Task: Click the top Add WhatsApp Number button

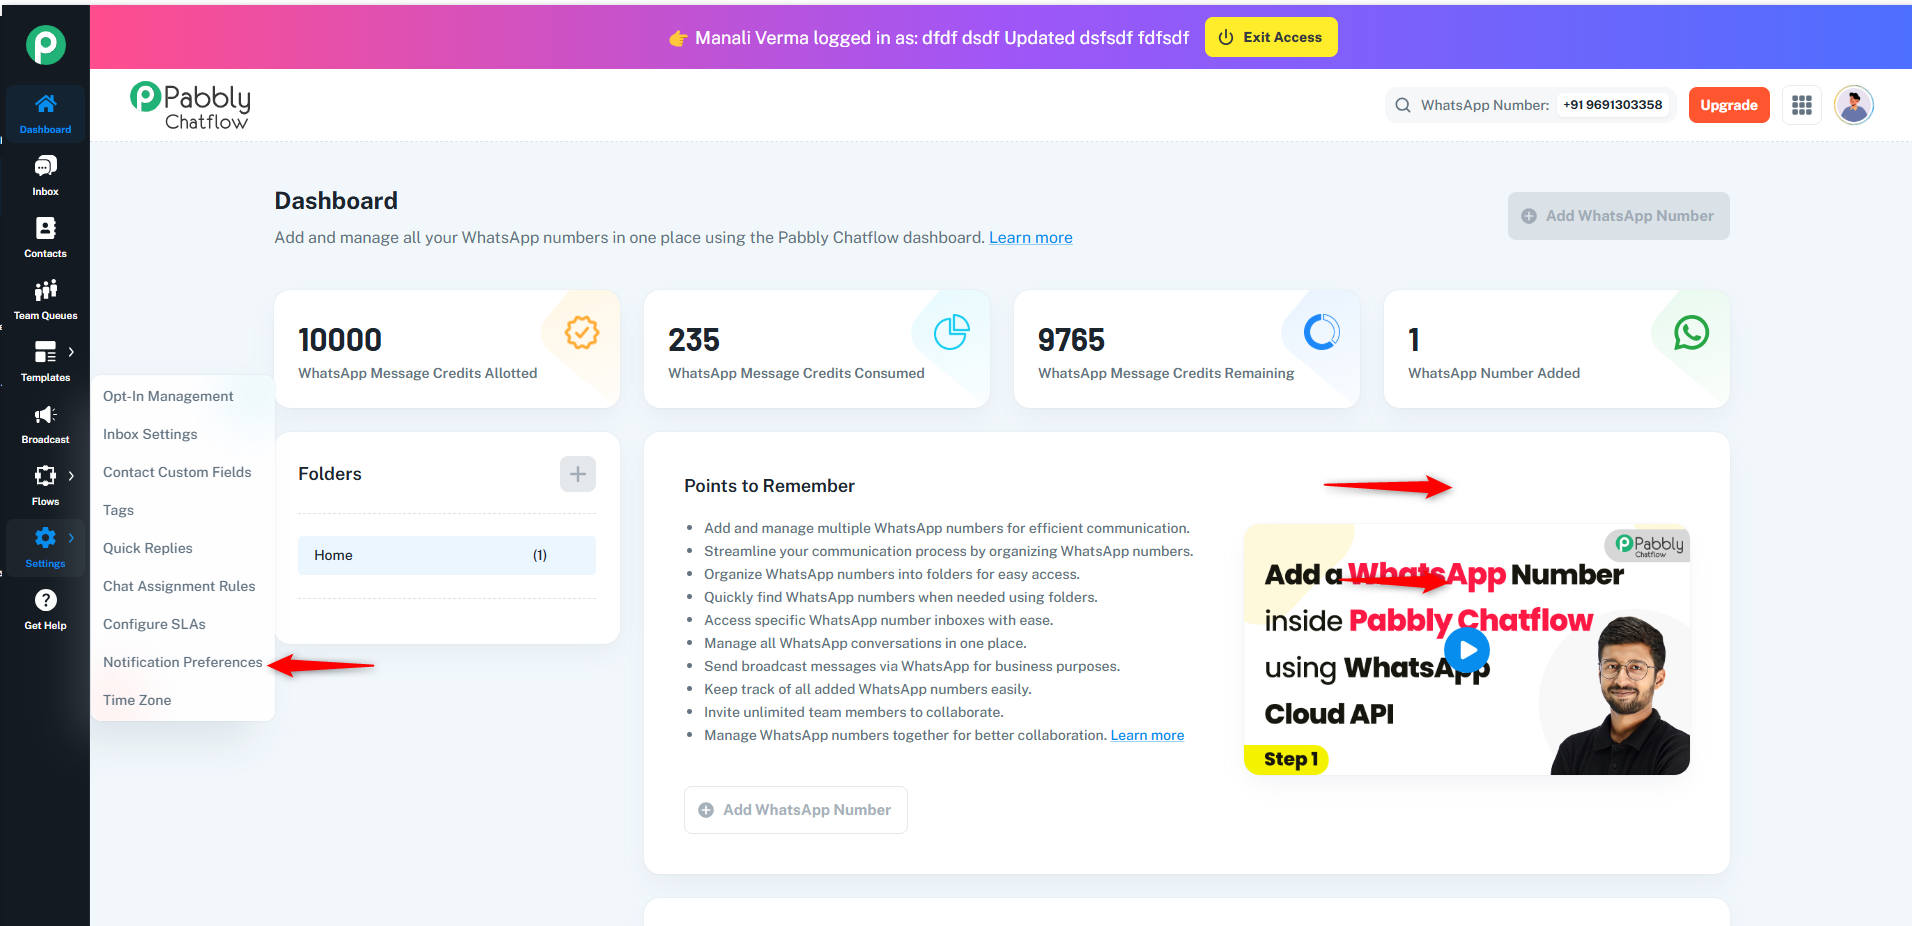Action: tap(1618, 216)
